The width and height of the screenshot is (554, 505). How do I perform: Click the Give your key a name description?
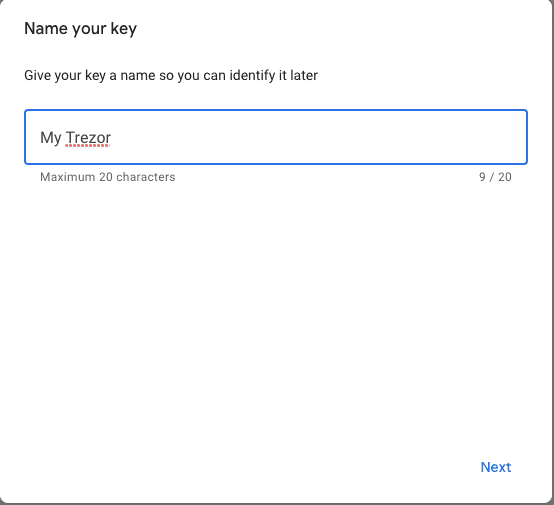coord(171,76)
